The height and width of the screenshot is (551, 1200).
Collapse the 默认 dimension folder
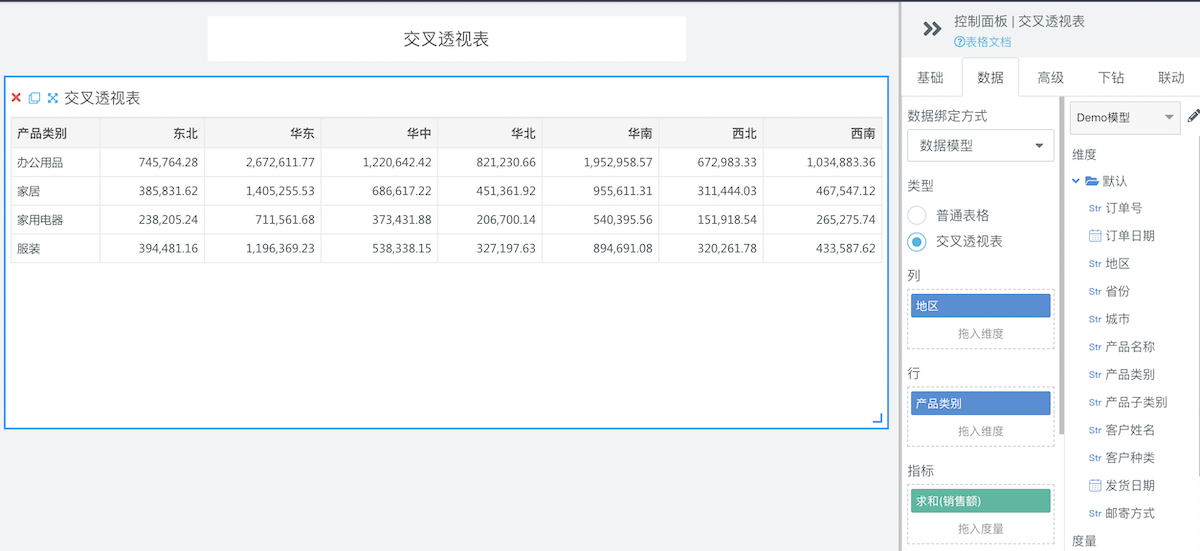tap(1076, 181)
